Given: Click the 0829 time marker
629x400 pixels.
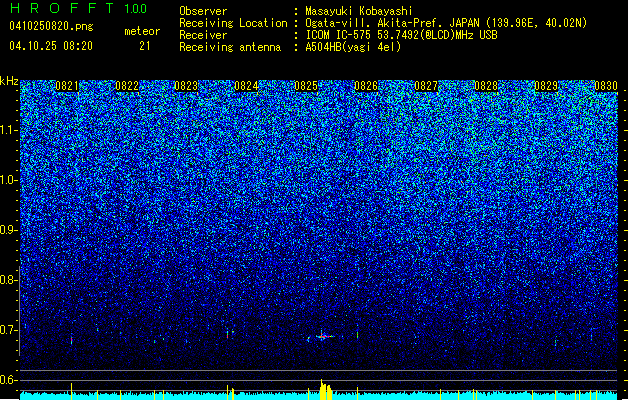Looking at the screenshot, I should click(x=546, y=86).
